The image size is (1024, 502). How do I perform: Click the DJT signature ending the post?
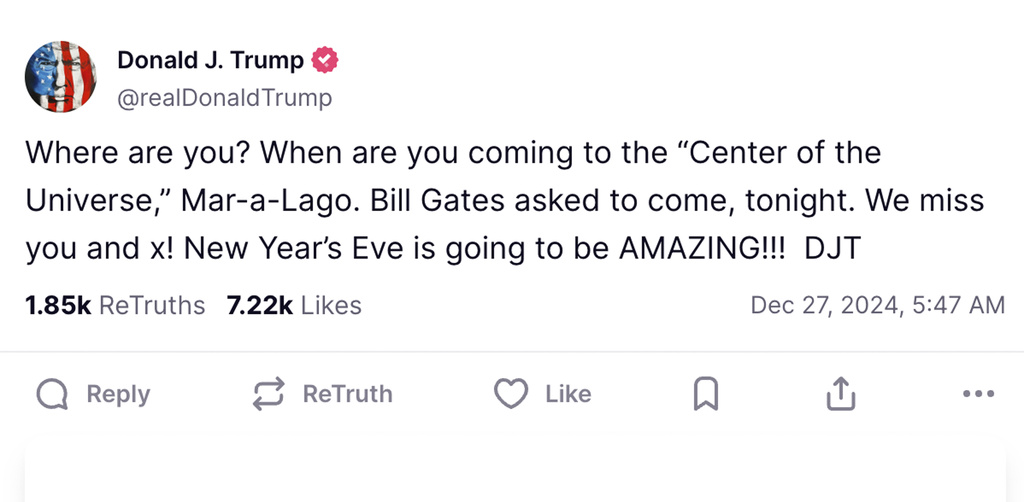click(x=831, y=248)
